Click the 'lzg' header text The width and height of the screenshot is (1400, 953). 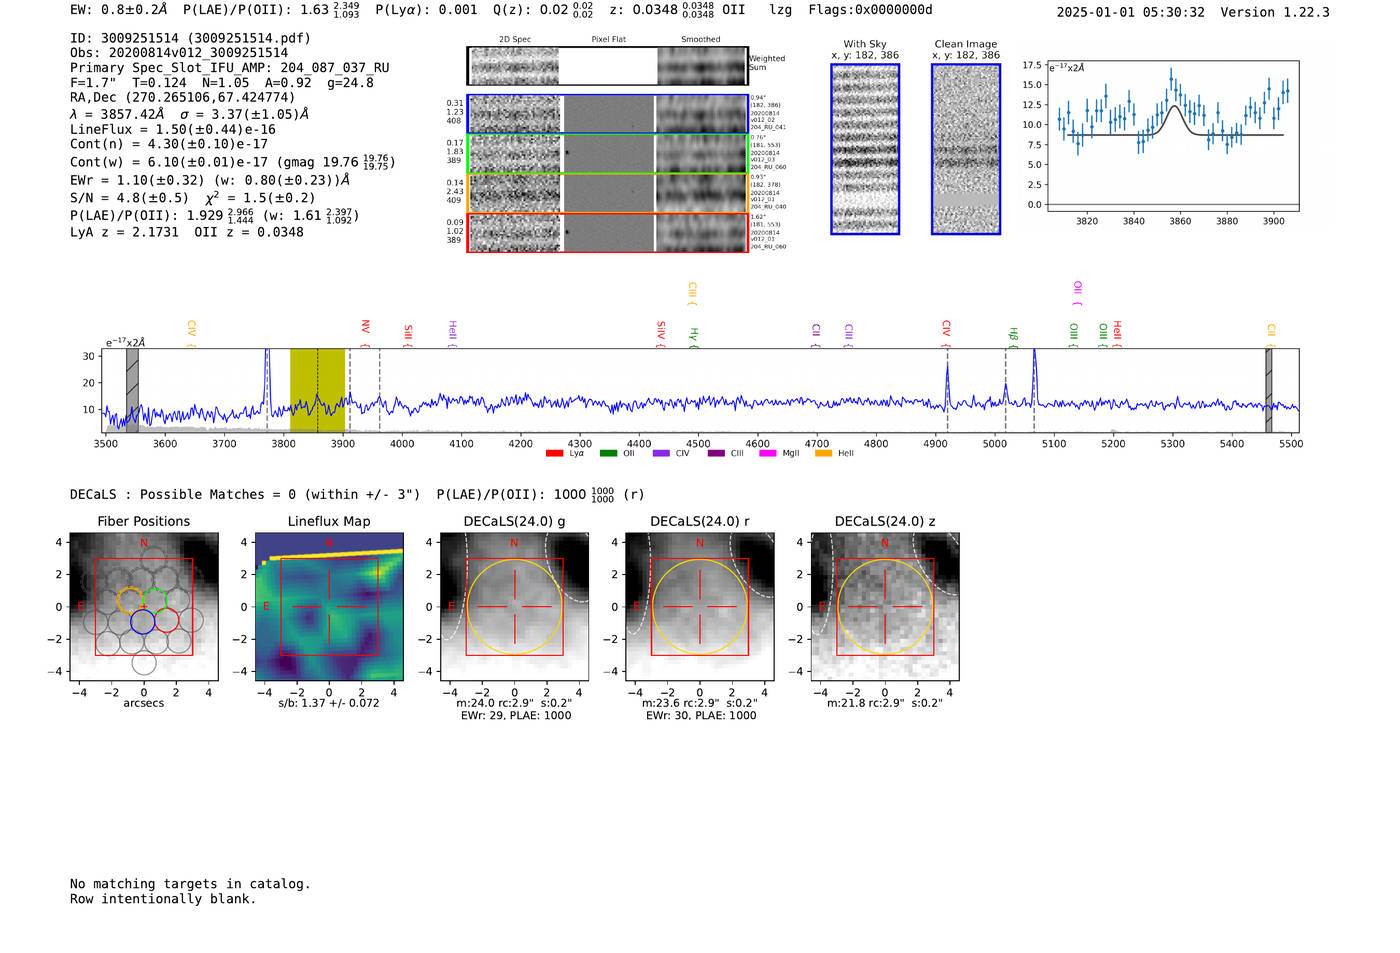780,10
